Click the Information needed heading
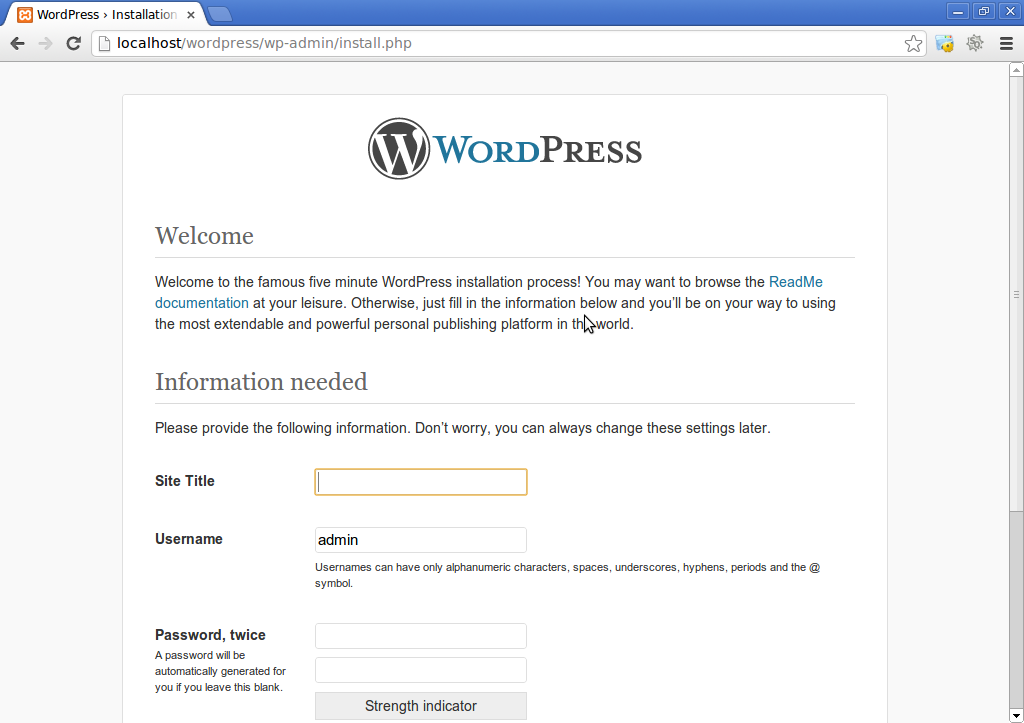 pos(261,381)
